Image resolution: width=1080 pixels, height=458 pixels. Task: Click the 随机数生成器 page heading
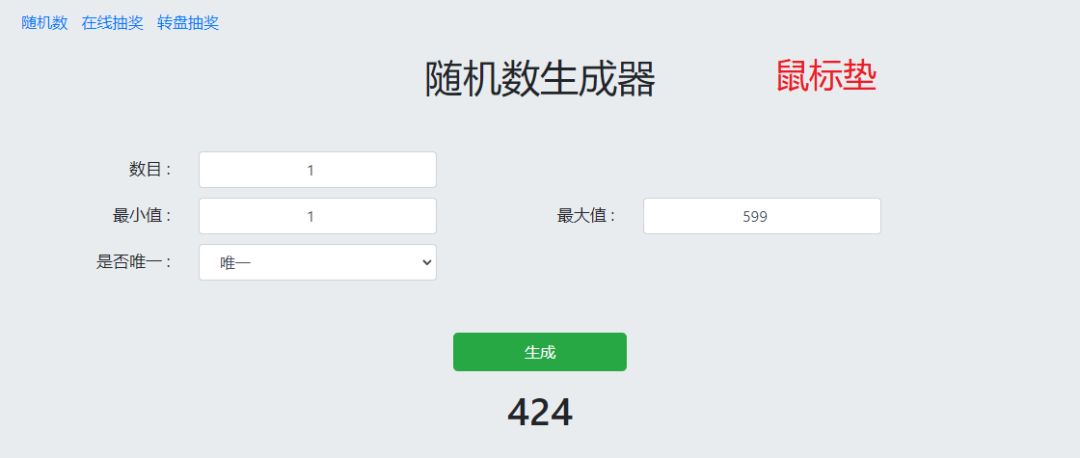tap(540, 79)
